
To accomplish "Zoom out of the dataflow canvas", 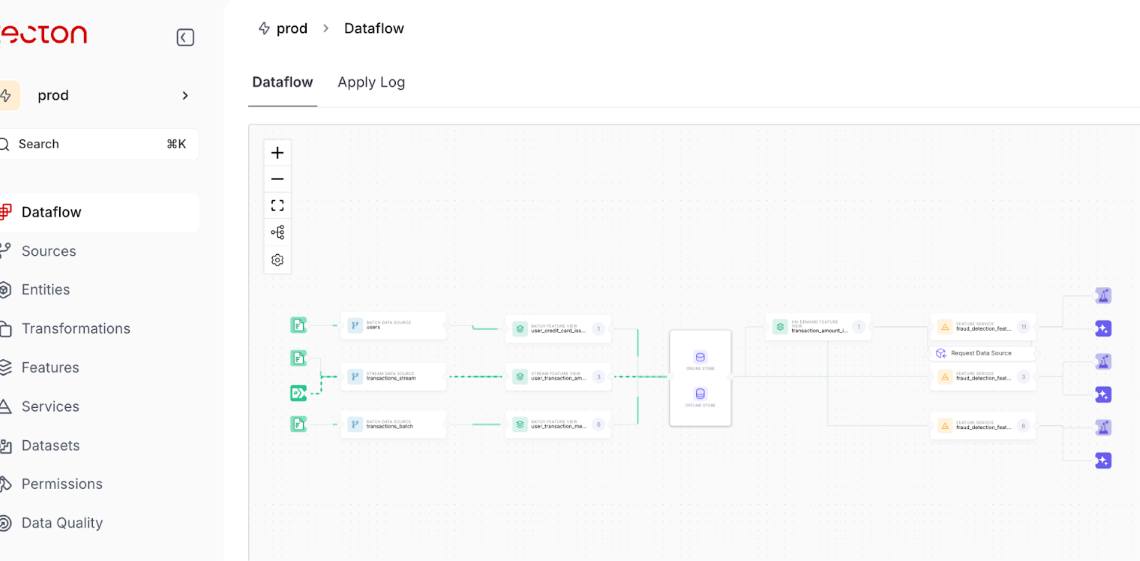I will 277,179.
